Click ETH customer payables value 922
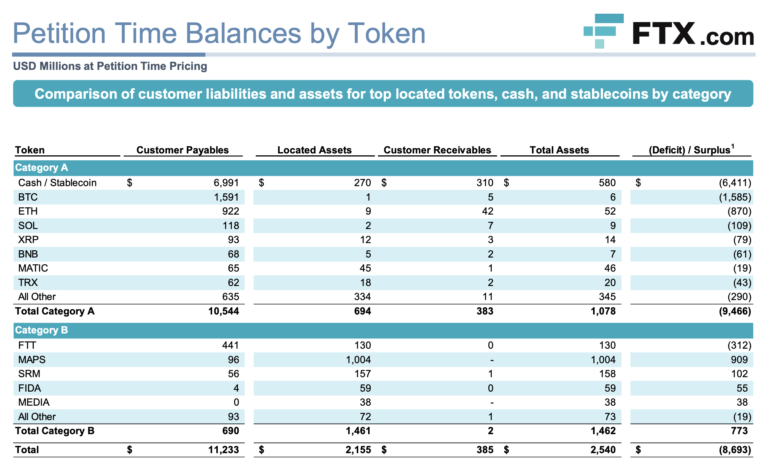This screenshot has height=471, width=768. pos(230,211)
